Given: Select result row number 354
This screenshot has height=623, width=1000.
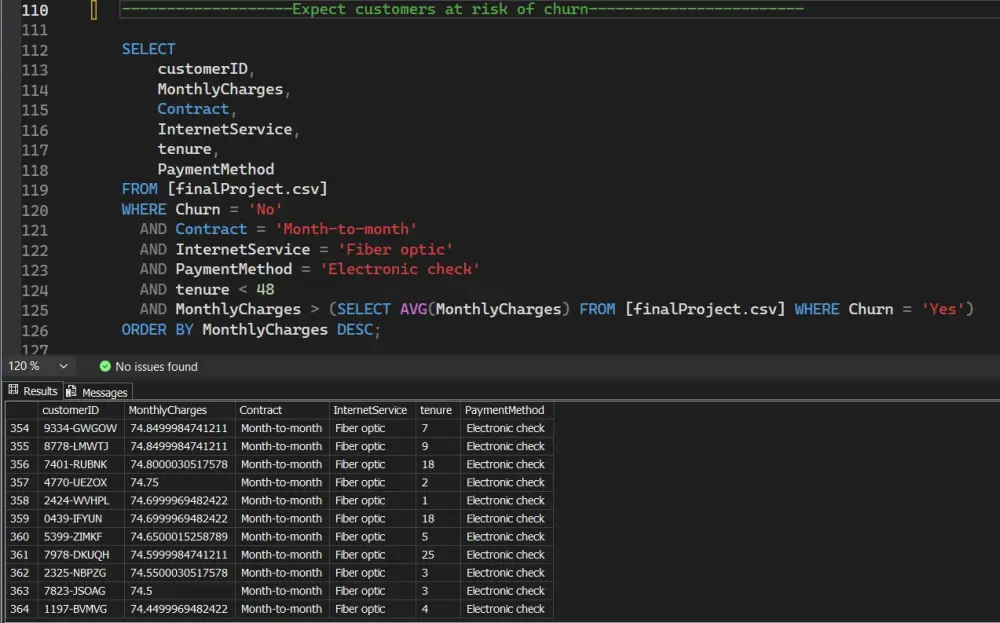Looking at the screenshot, I should tap(20, 428).
